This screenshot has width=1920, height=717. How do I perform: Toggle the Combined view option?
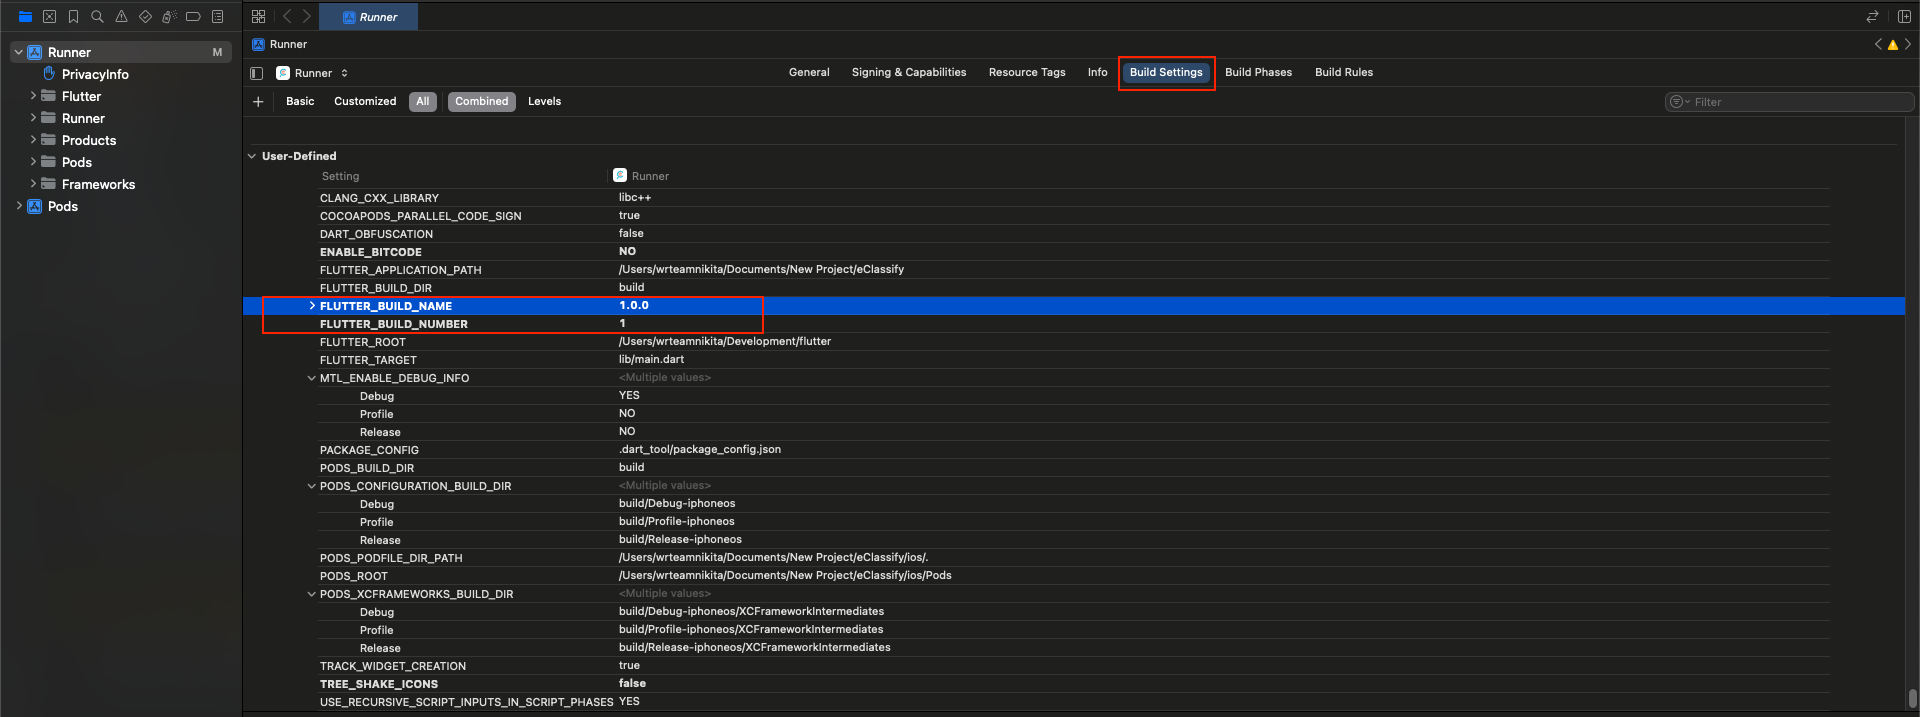click(x=481, y=102)
